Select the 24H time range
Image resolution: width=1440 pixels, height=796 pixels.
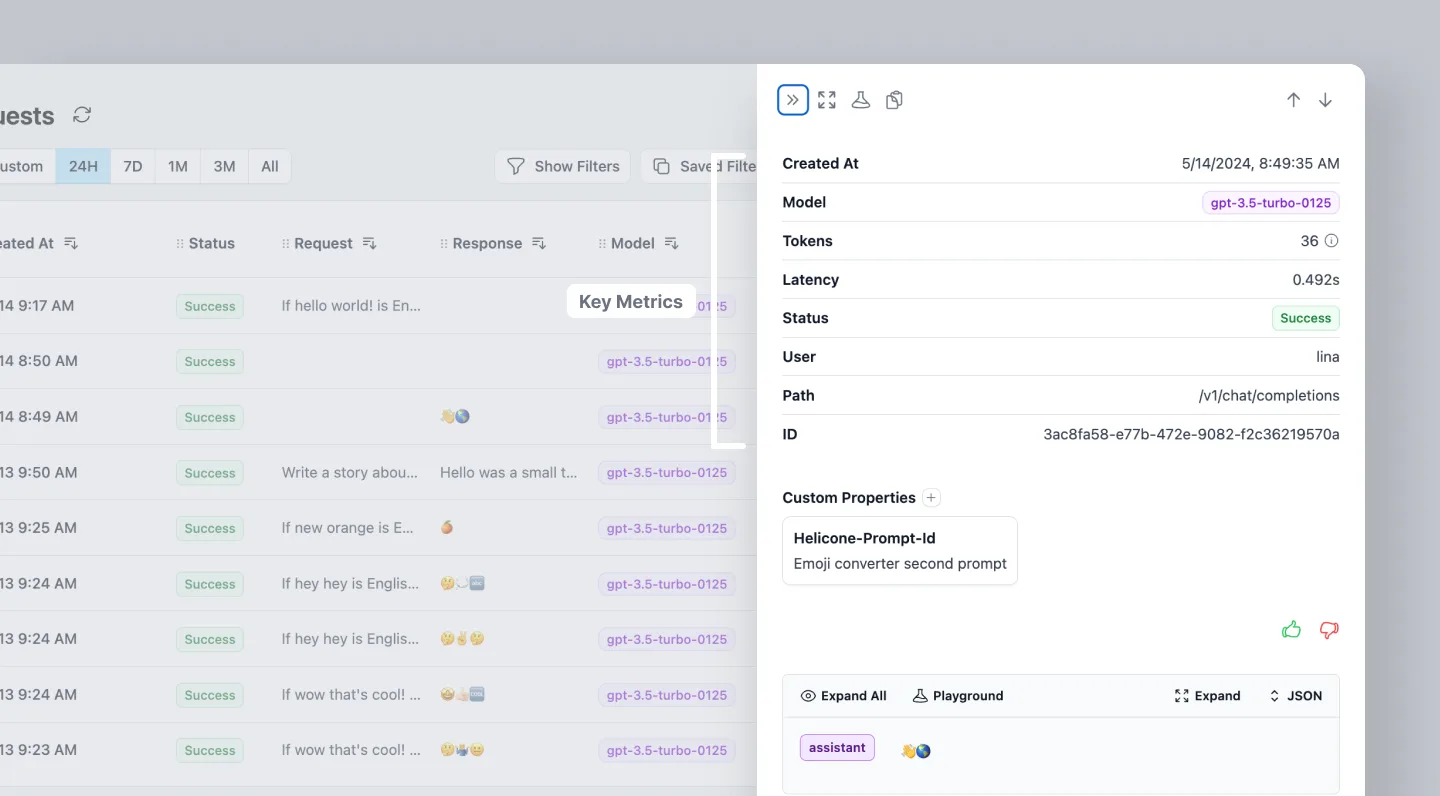coord(83,166)
